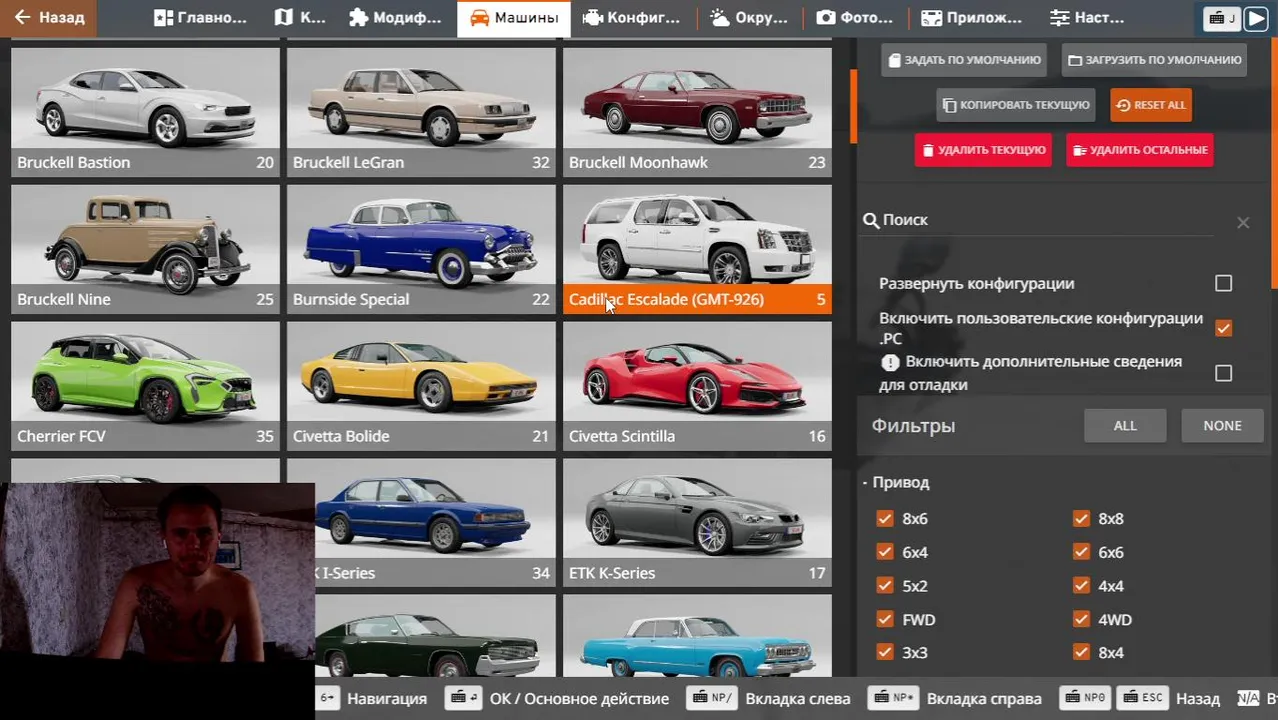This screenshot has height=720, width=1278.
Task: Toggle the 6x6 drivetrain checkbox
Action: (1081, 552)
